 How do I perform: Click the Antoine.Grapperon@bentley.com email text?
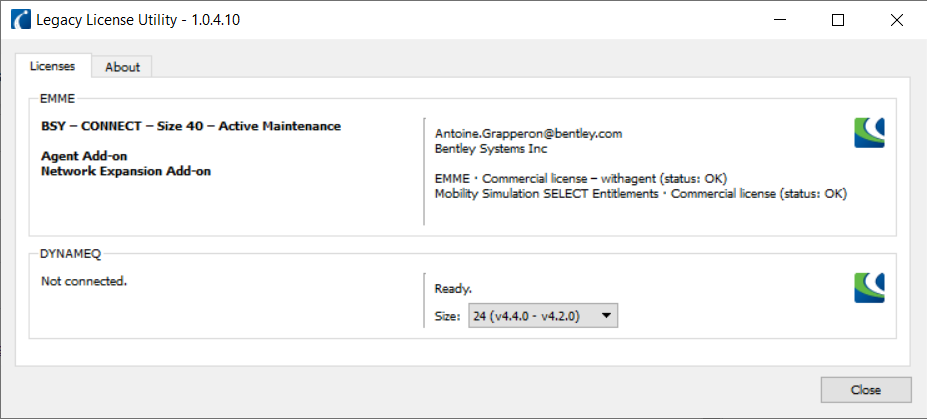coord(529,133)
